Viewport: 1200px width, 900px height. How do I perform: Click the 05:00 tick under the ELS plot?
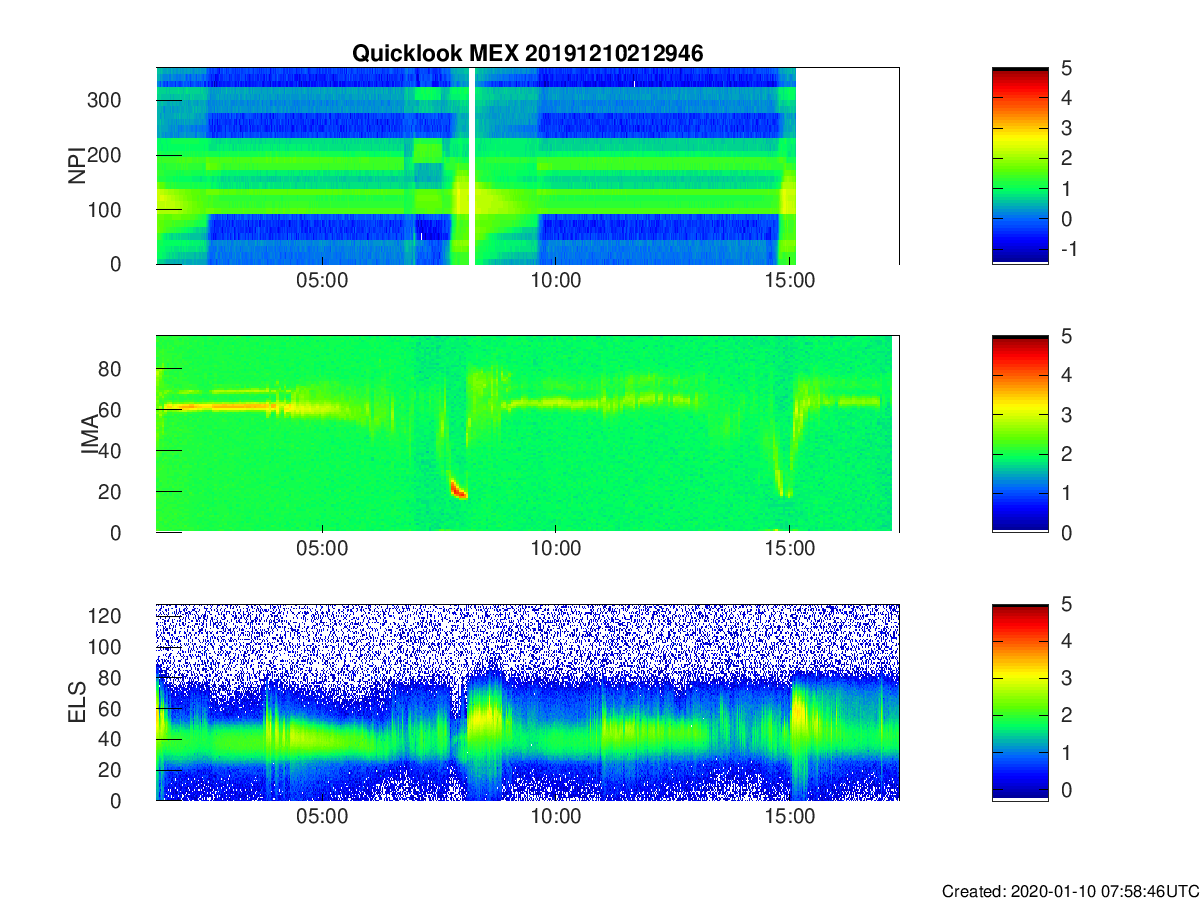point(322,816)
